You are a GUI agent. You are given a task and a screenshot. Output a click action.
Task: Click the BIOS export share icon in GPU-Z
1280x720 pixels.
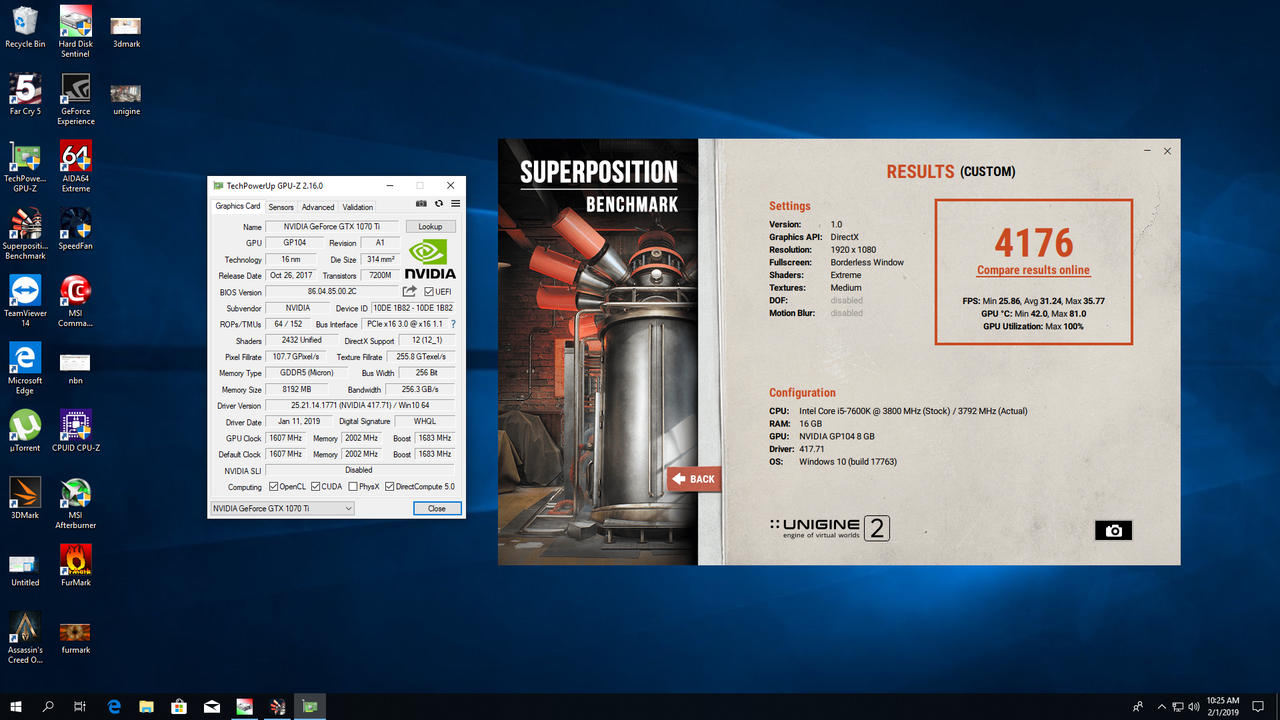point(409,292)
